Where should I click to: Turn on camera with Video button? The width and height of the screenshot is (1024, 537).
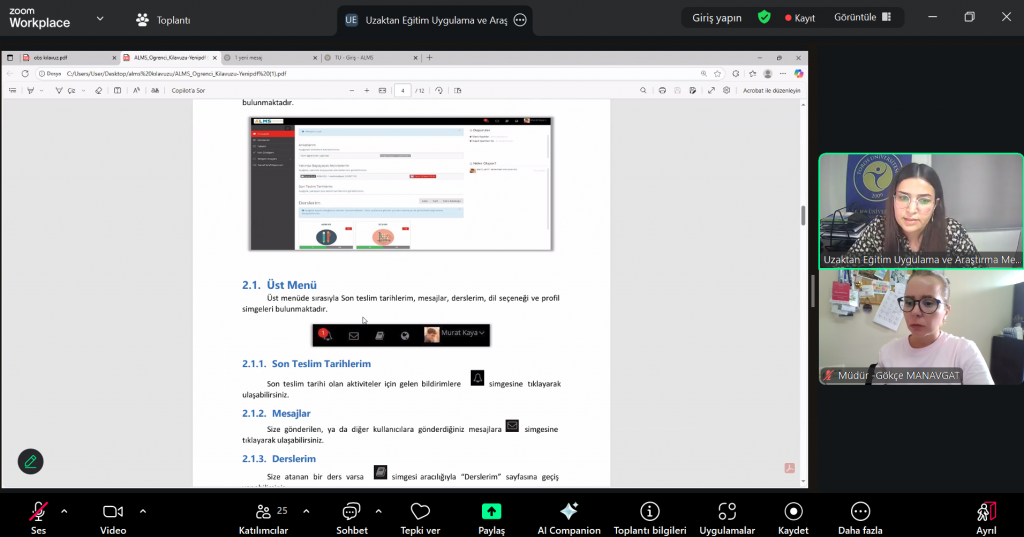pyautogui.click(x=113, y=516)
